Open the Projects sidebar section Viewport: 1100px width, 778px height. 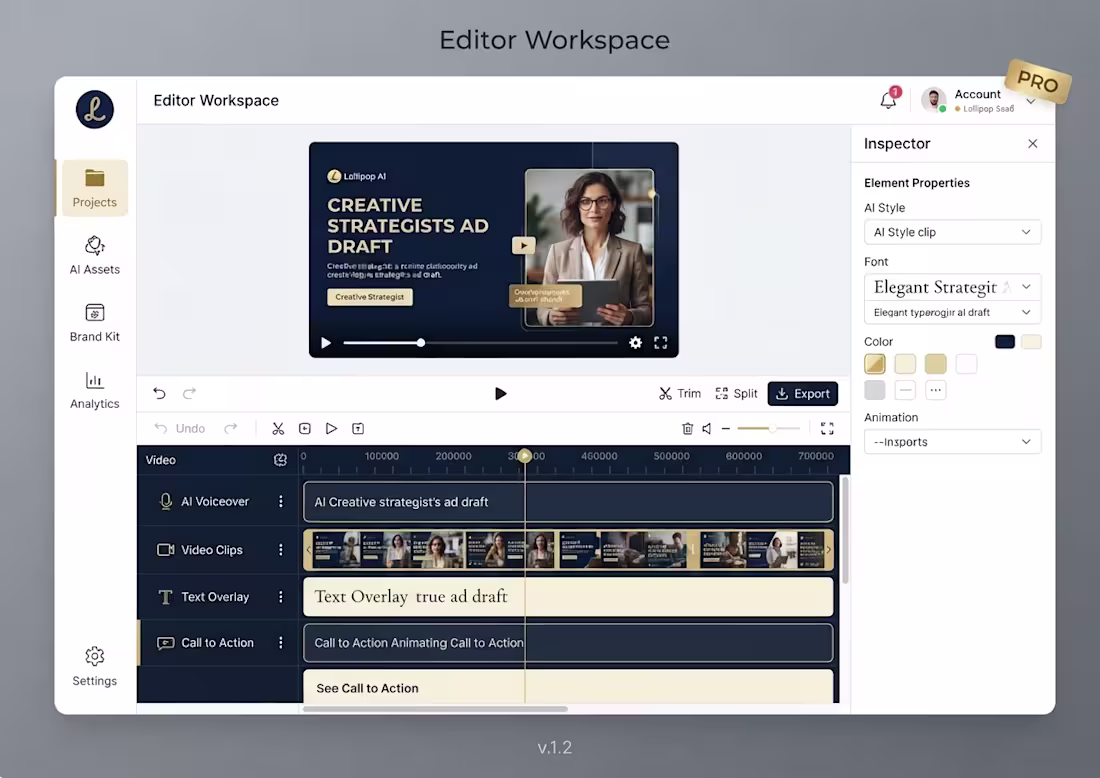(x=95, y=188)
